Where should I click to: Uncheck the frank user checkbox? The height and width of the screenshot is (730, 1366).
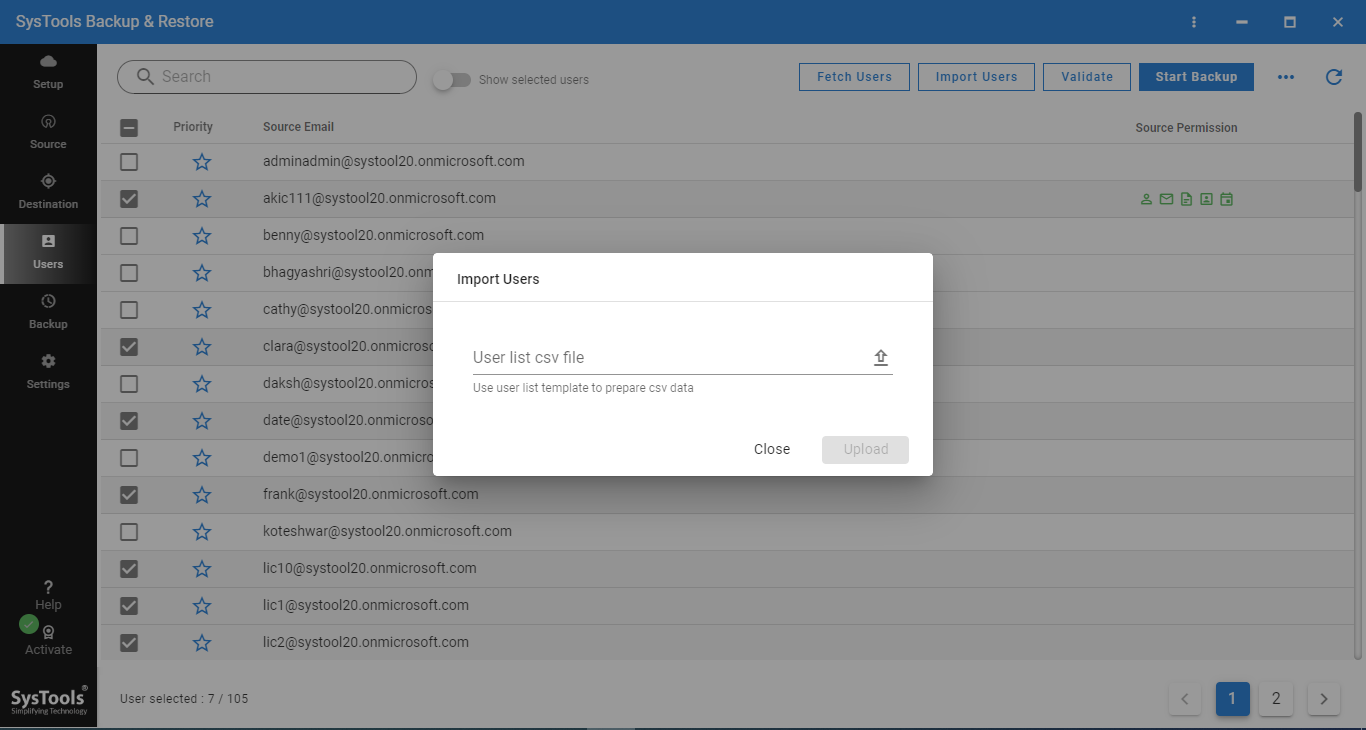(x=129, y=495)
